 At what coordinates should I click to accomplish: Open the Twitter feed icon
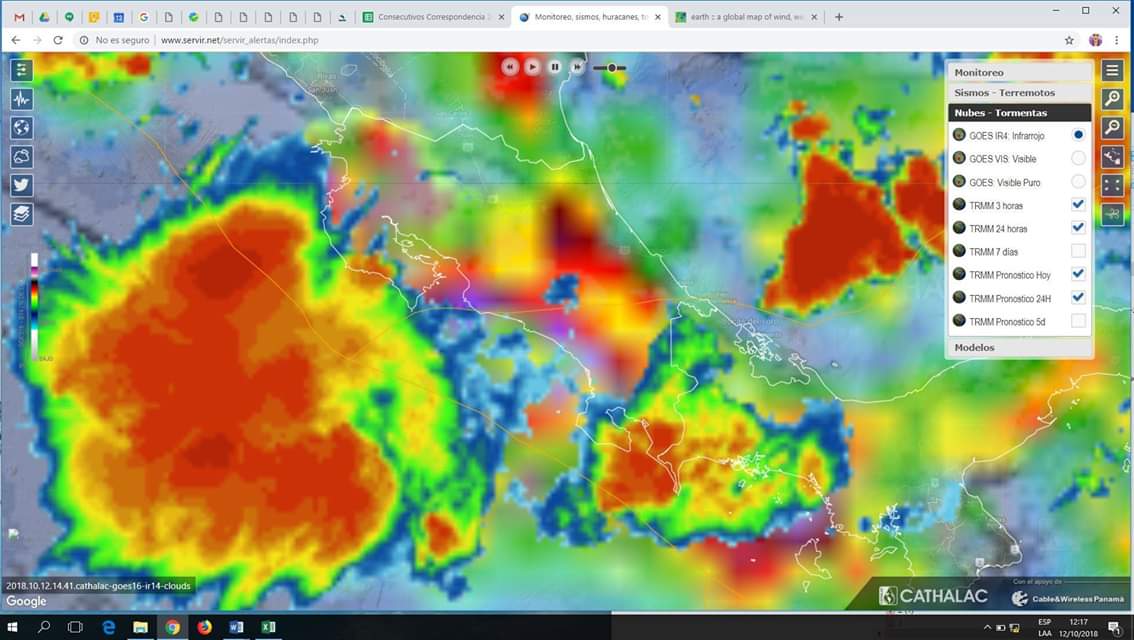[x=22, y=185]
